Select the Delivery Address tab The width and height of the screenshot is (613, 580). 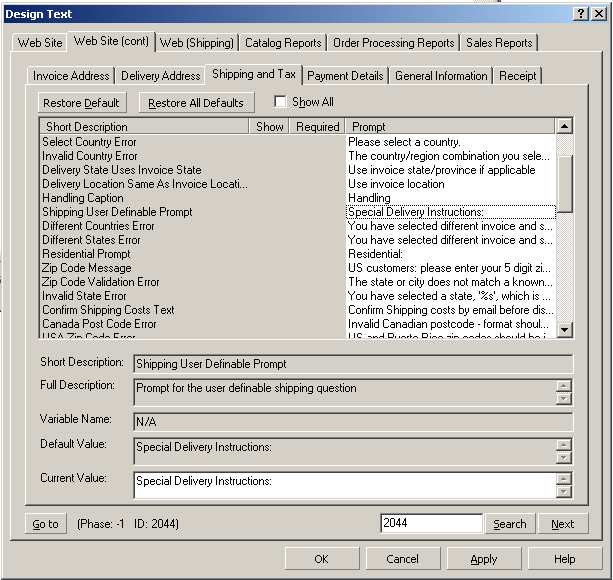160,76
